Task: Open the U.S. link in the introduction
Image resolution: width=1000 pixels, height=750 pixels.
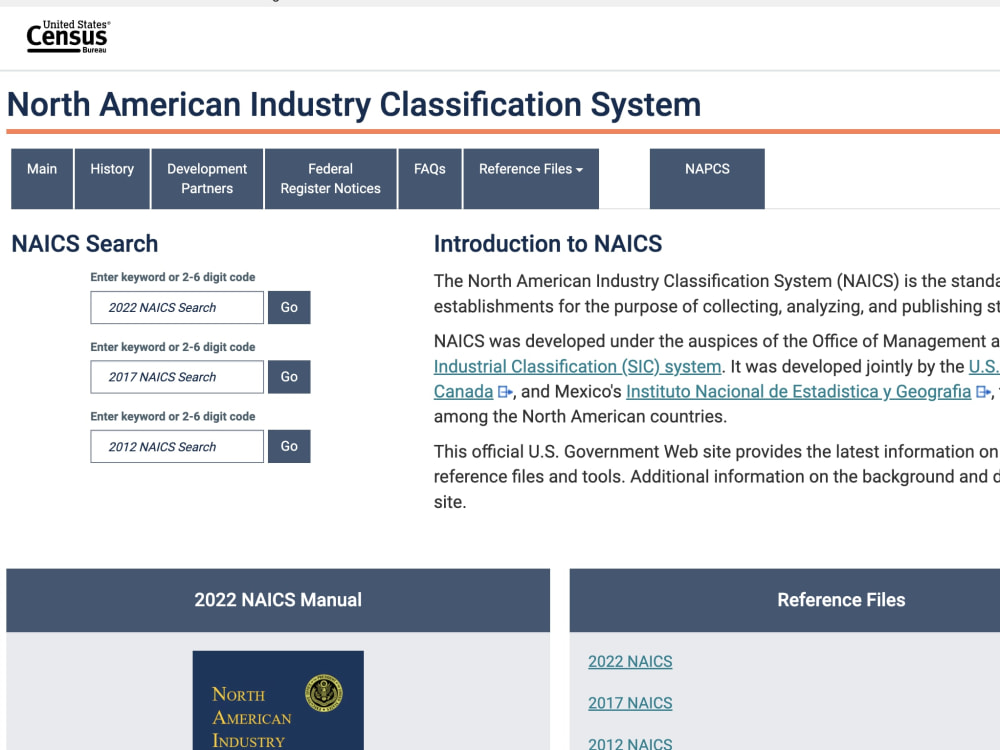Action: coord(984,367)
